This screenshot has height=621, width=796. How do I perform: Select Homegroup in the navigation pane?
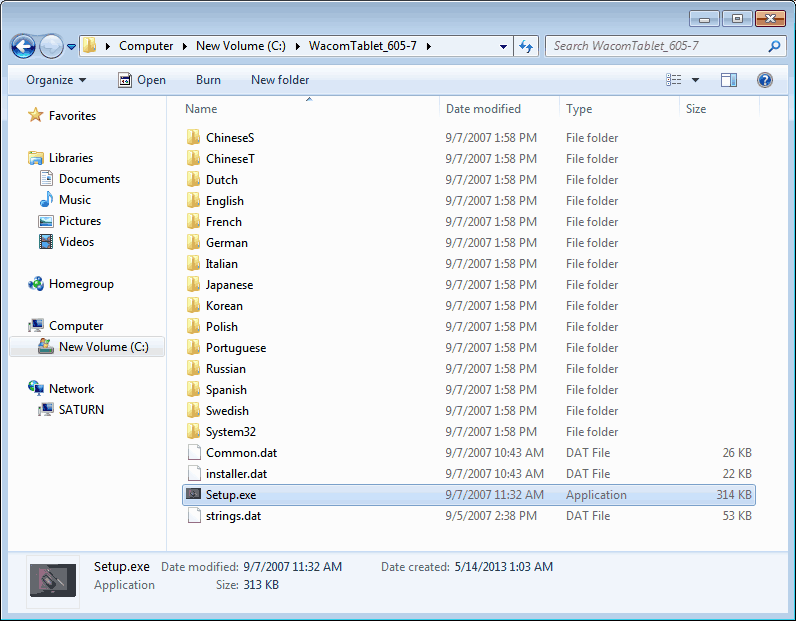click(x=71, y=284)
